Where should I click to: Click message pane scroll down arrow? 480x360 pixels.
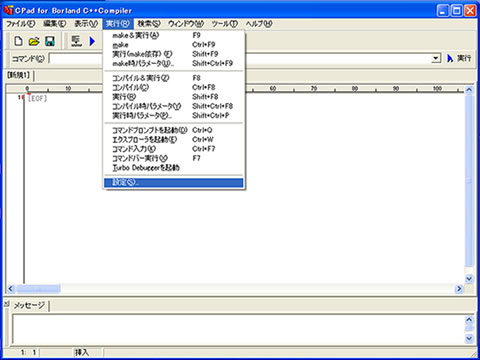point(469,339)
